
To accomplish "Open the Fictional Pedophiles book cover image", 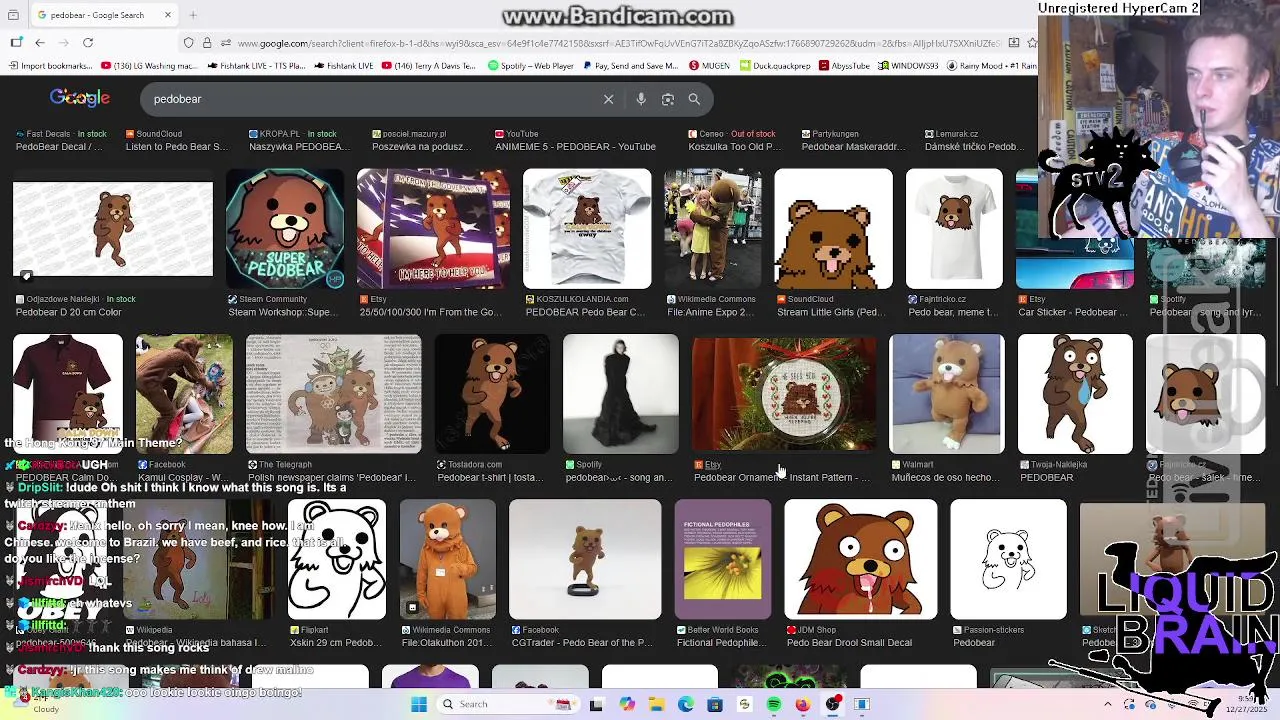I will click(x=723, y=559).
